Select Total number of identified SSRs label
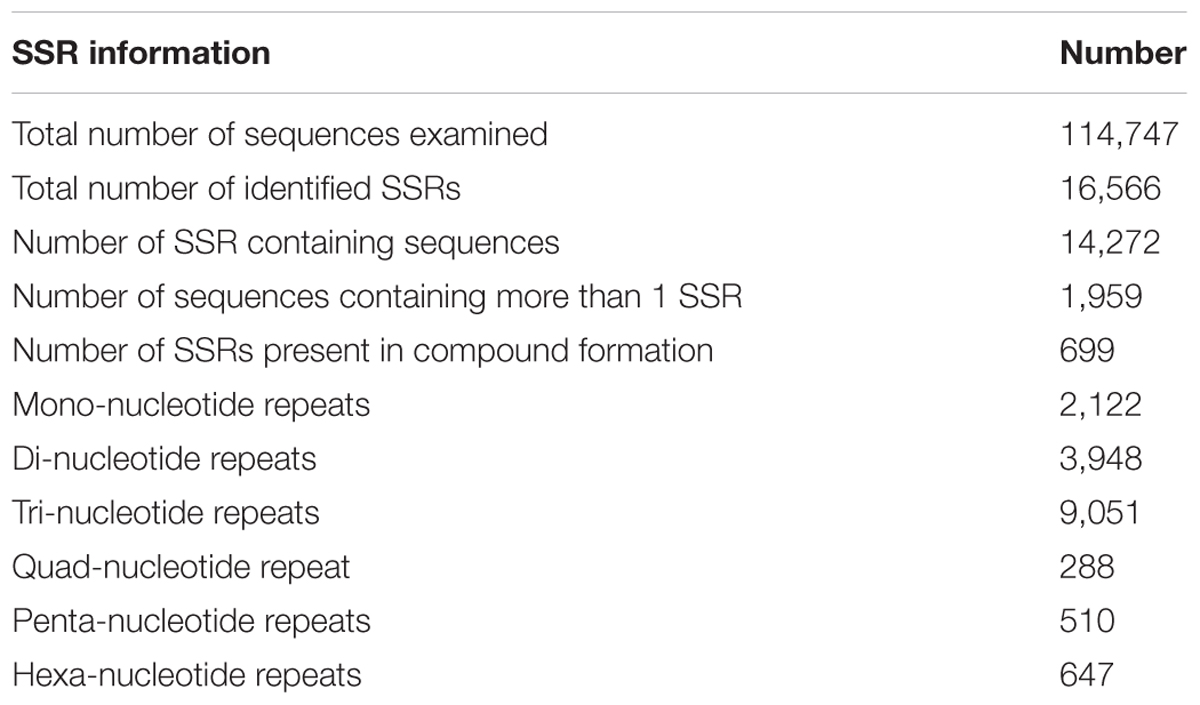The image size is (1200, 705). [x=236, y=188]
